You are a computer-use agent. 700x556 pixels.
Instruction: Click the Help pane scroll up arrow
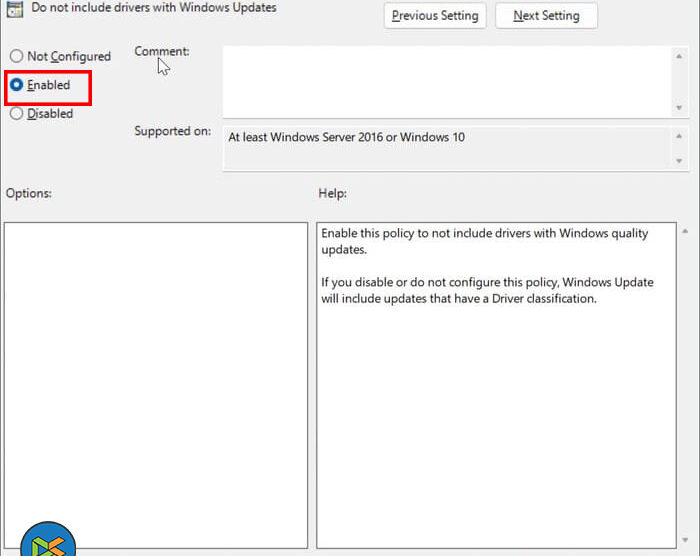685,231
